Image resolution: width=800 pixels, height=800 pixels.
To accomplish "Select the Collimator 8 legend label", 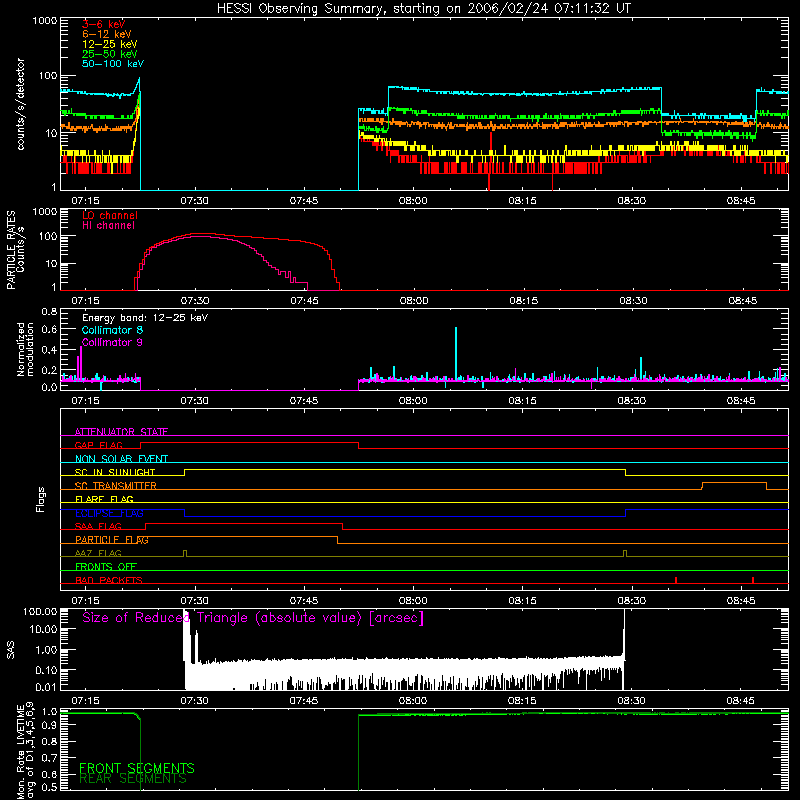I will click(x=112, y=330).
